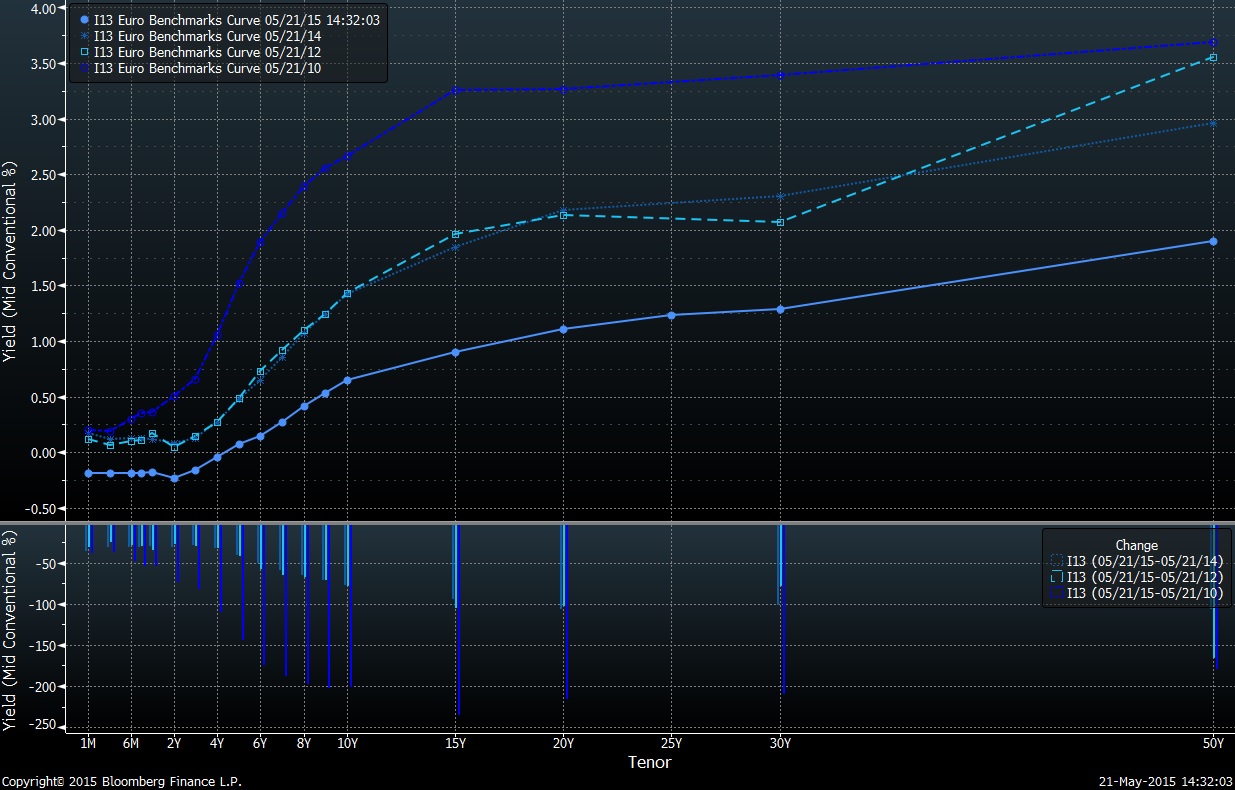The height and width of the screenshot is (790, 1235).
Task: Click the 05/21/10 curve point at 50Y
Action: click(1213, 42)
